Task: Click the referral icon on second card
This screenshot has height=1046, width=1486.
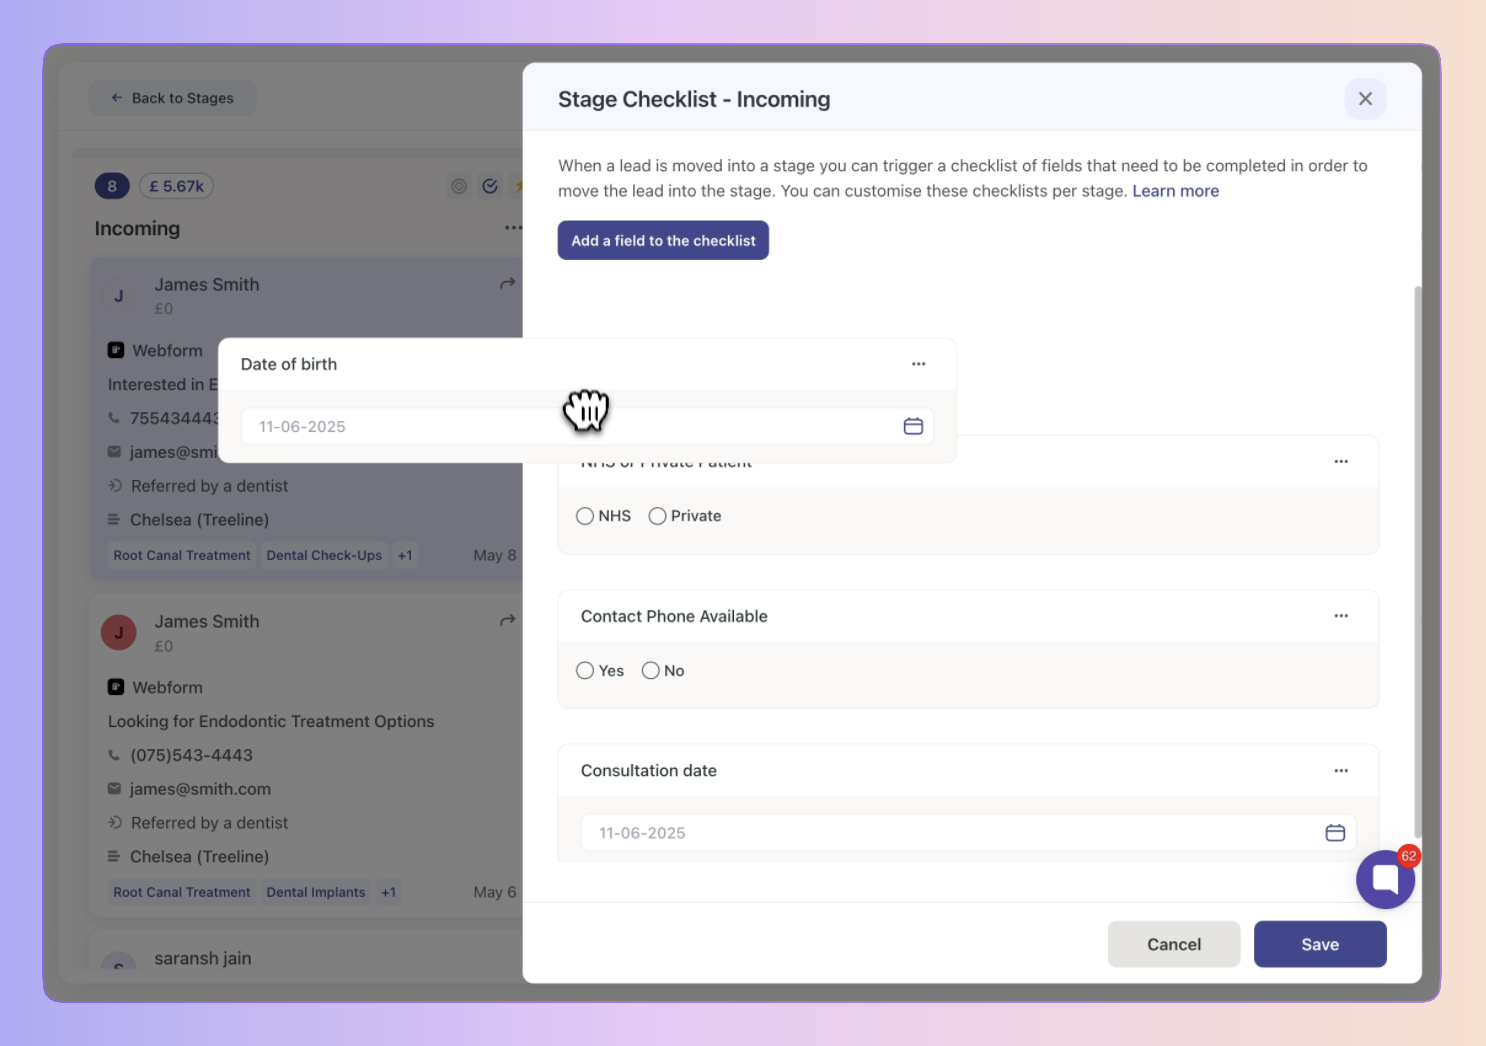Action: [x=114, y=822]
